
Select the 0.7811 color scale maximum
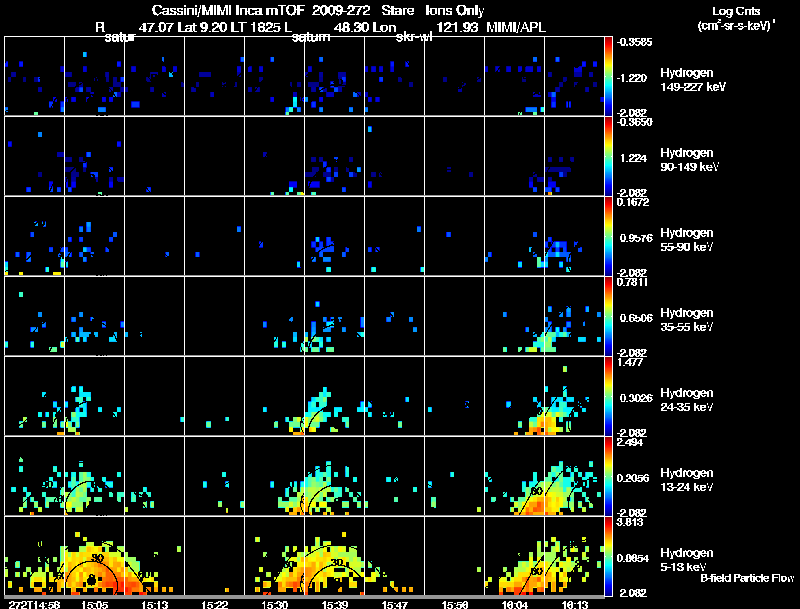(632, 282)
